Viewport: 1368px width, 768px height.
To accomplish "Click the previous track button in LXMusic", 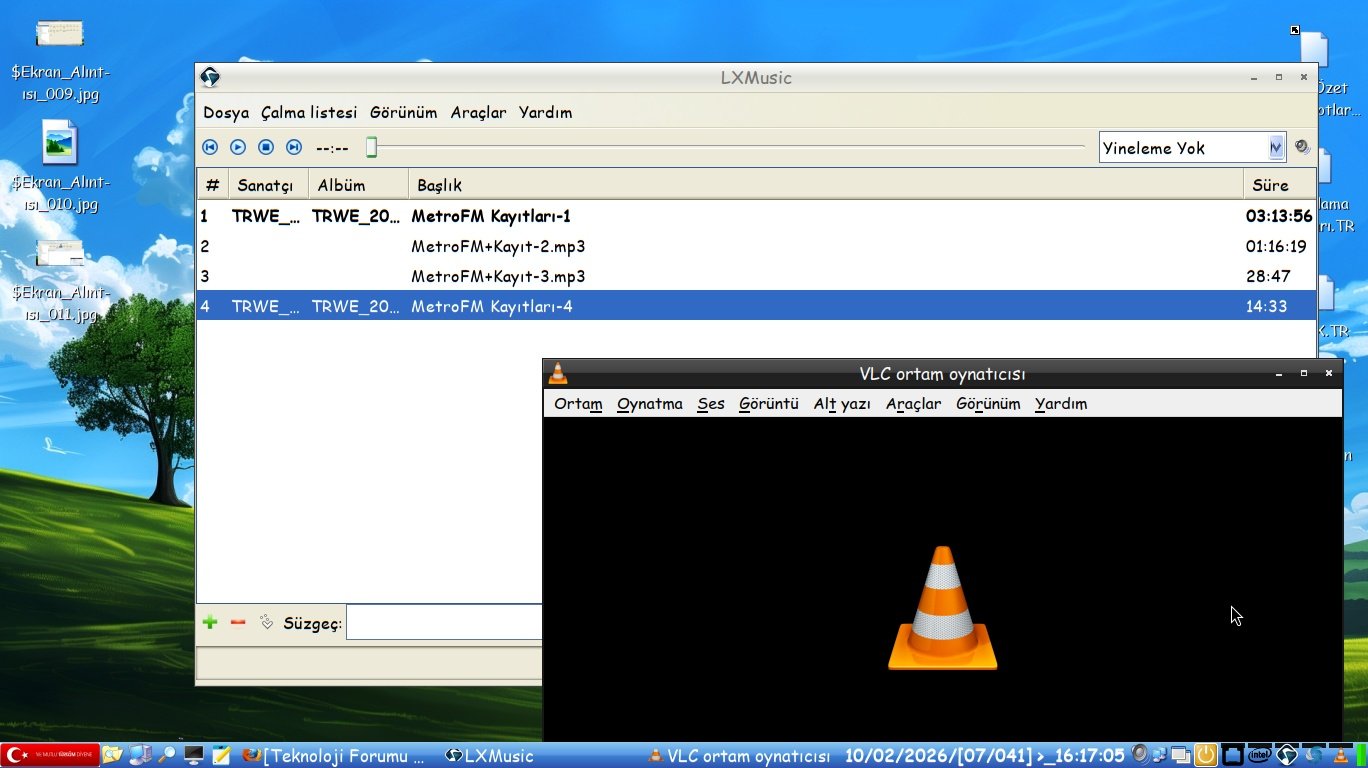I will pos(210,147).
